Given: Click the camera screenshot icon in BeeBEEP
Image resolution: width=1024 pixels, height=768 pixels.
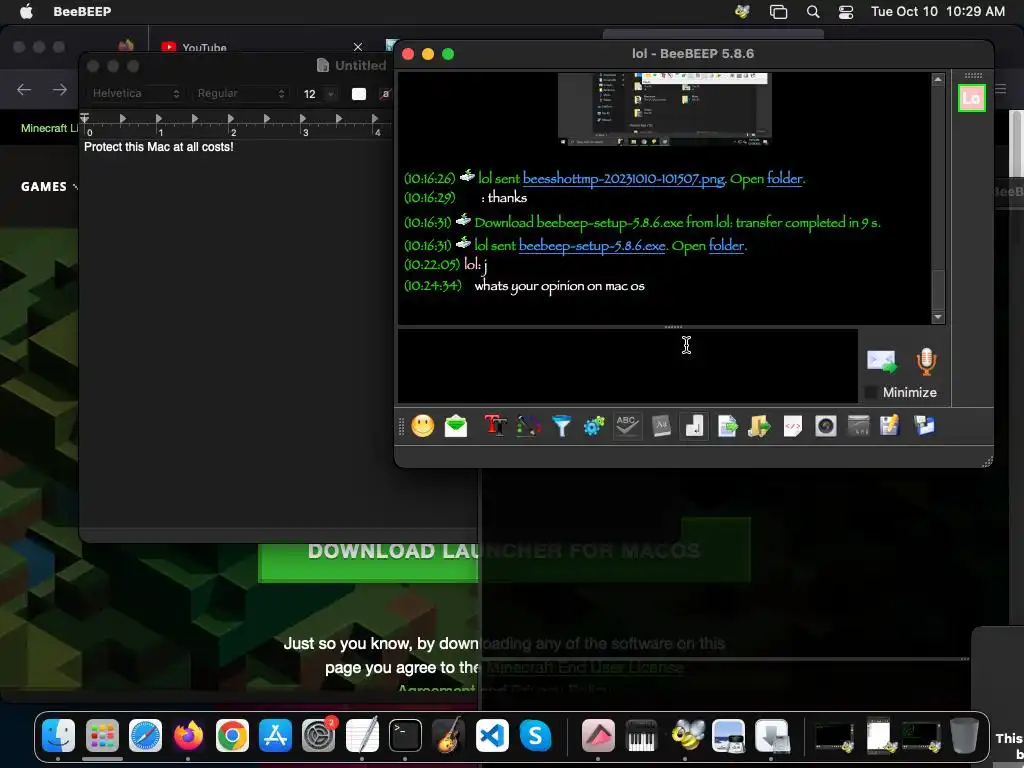Looking at the screenshot, I should 825,426.
